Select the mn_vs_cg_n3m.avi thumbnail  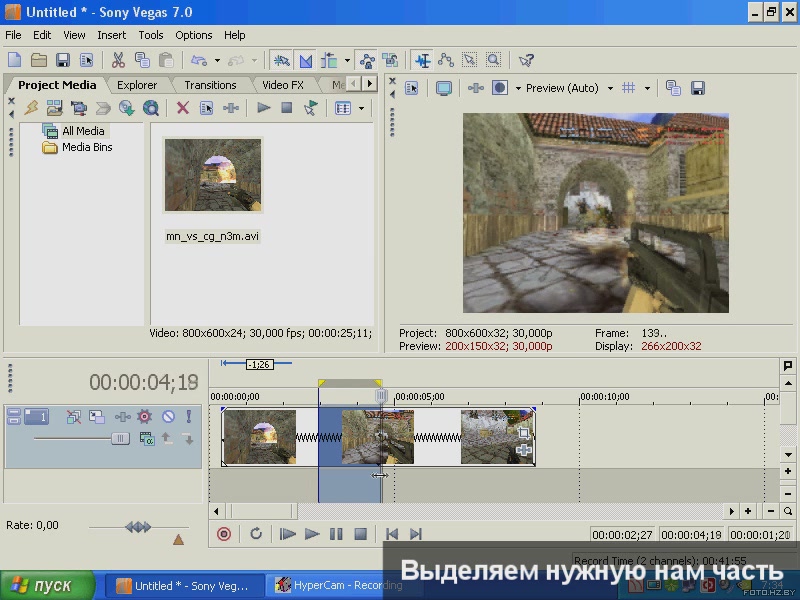coord(213,175)
